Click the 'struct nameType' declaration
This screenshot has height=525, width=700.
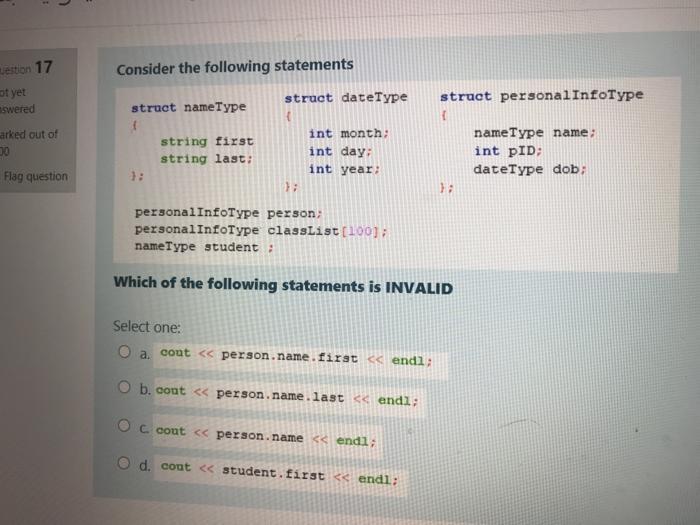[188, 107]
